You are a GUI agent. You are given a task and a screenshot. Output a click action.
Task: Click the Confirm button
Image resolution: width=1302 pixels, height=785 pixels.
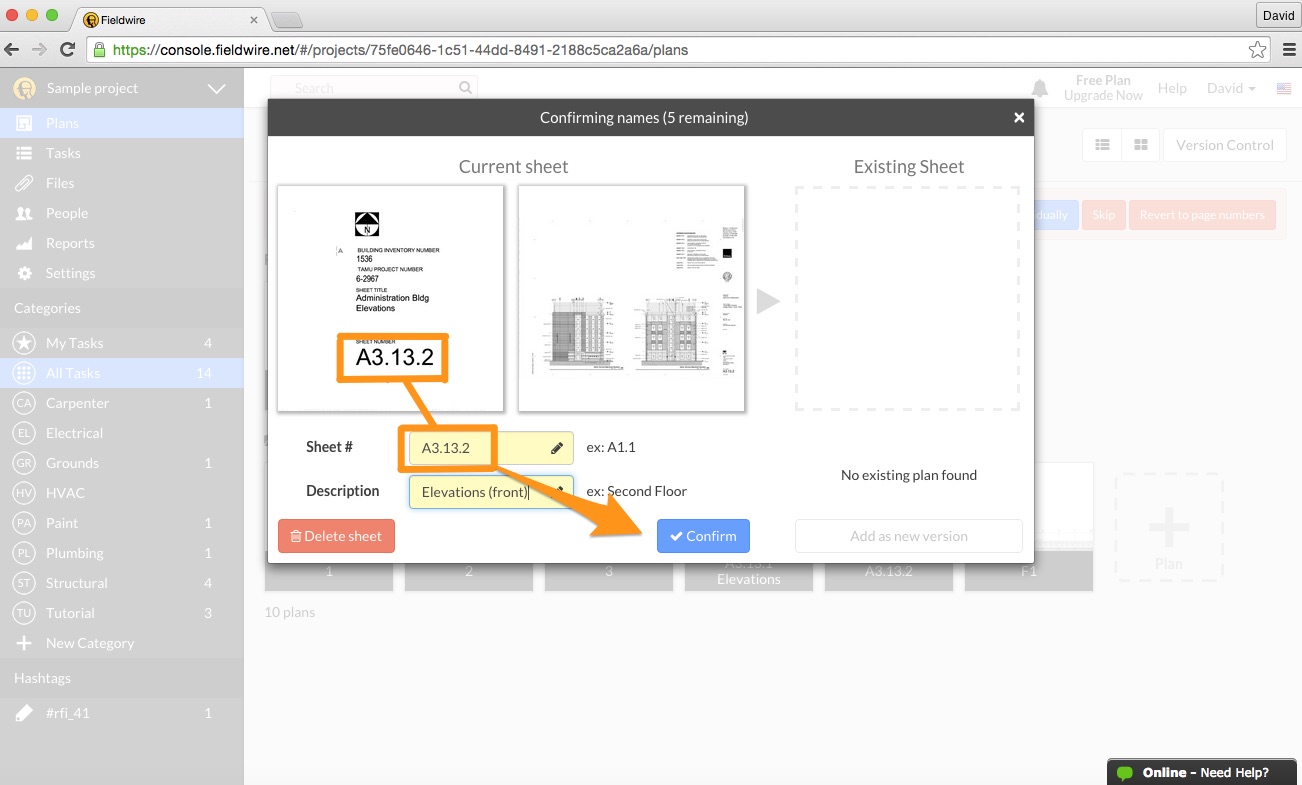(x=703, y=536)
